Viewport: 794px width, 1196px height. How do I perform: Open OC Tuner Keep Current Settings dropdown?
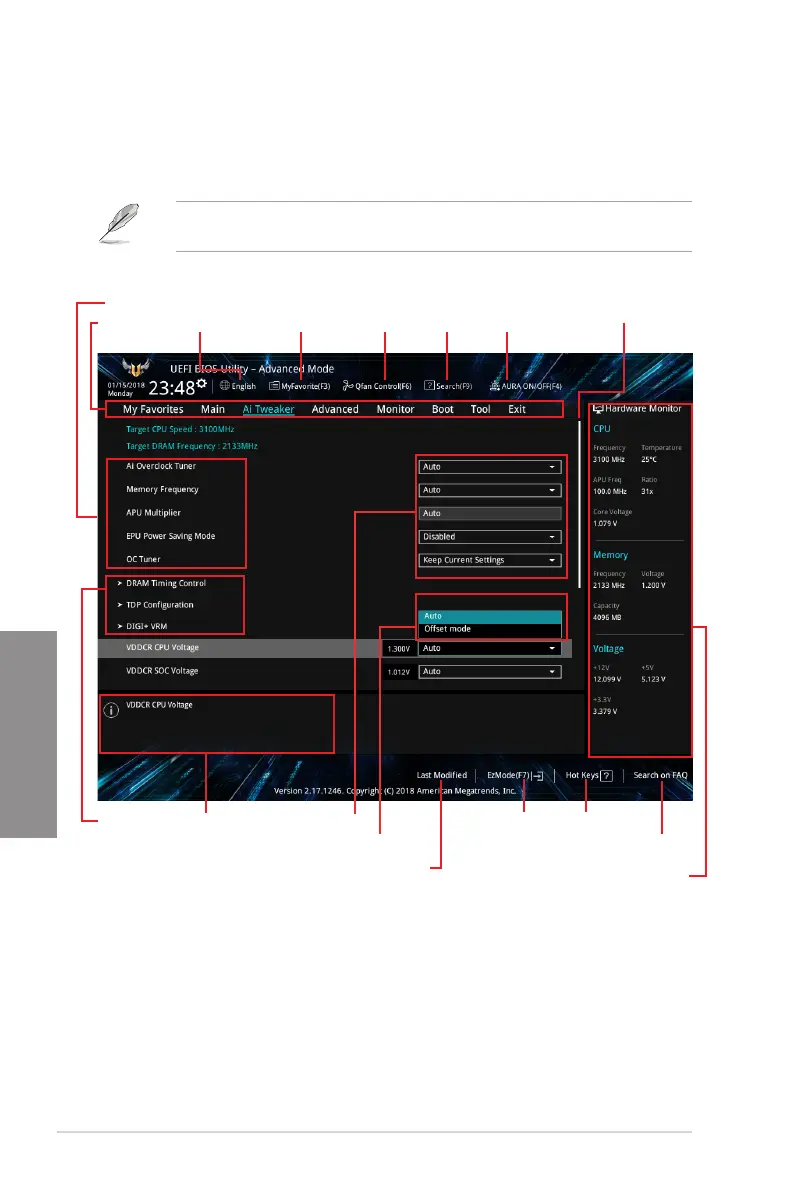click(x=490, y=560)
